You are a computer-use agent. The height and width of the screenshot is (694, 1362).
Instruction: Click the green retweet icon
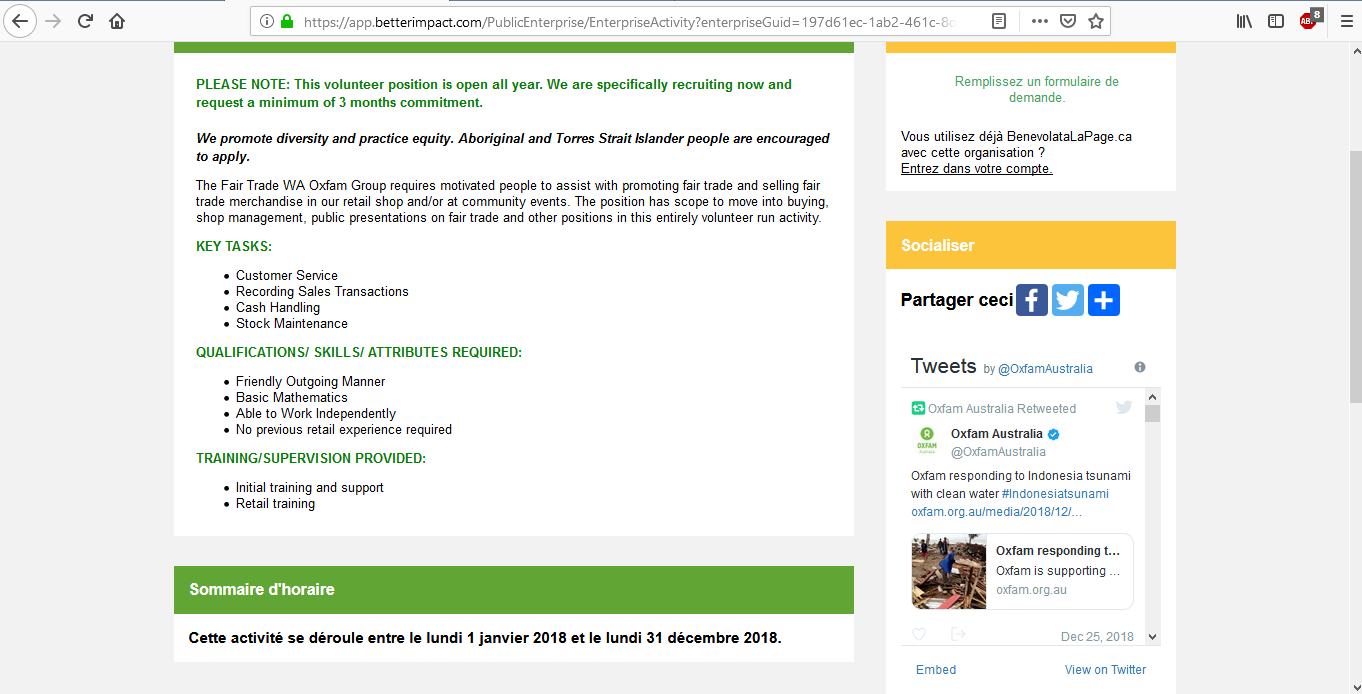[x=918, y=408]
